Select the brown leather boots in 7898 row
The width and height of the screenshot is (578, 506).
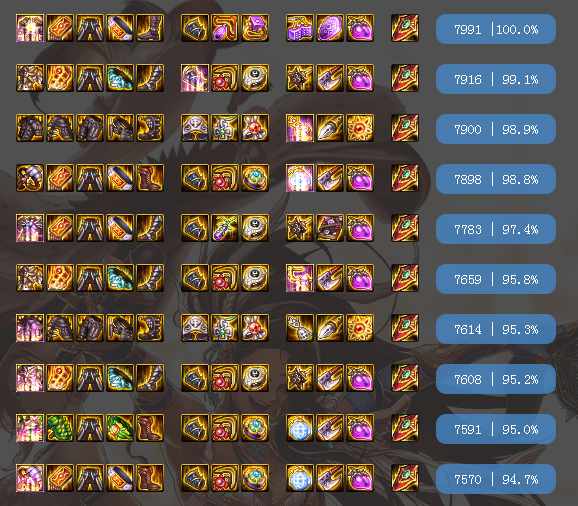[150, 178]
